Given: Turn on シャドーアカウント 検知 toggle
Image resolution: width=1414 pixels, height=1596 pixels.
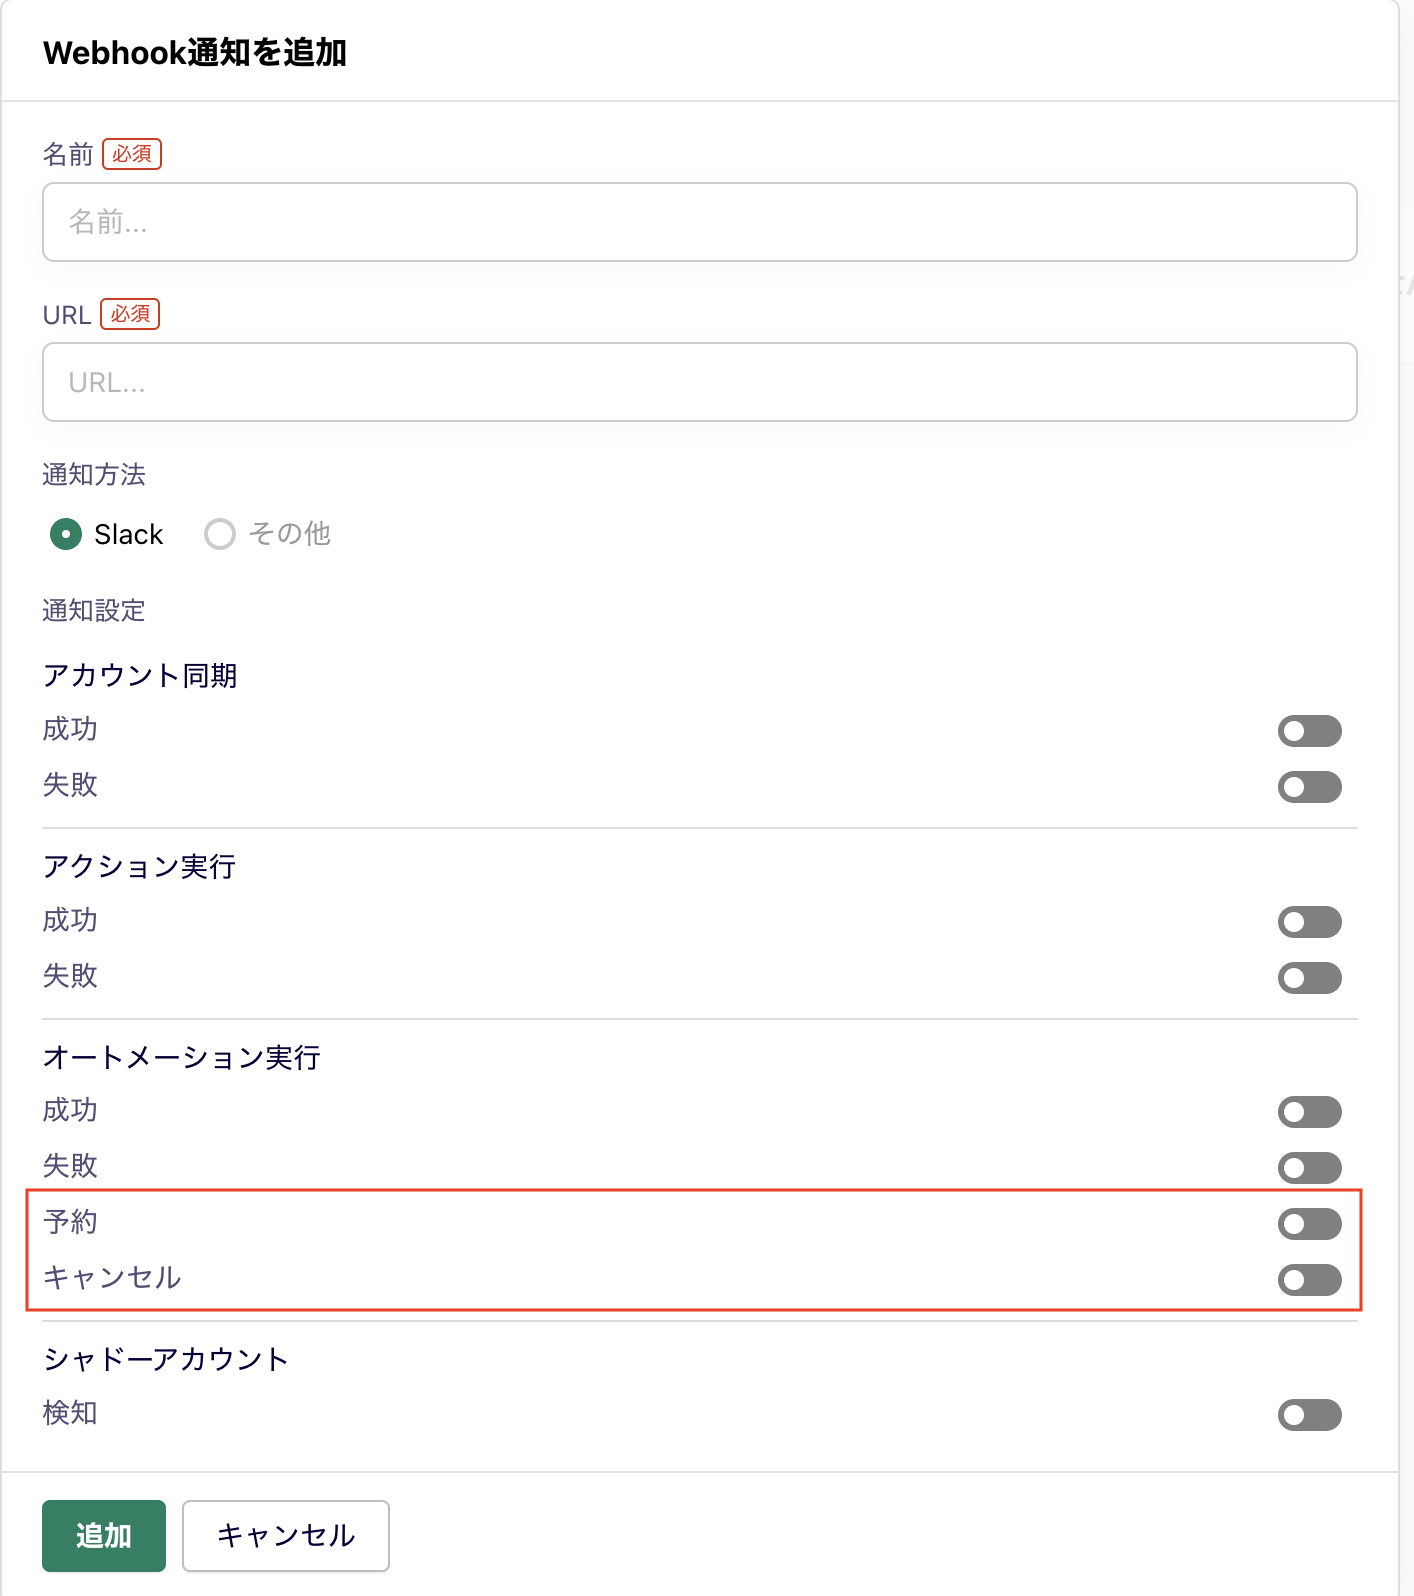Looking at the screenshot, I should [1309, 1415].
